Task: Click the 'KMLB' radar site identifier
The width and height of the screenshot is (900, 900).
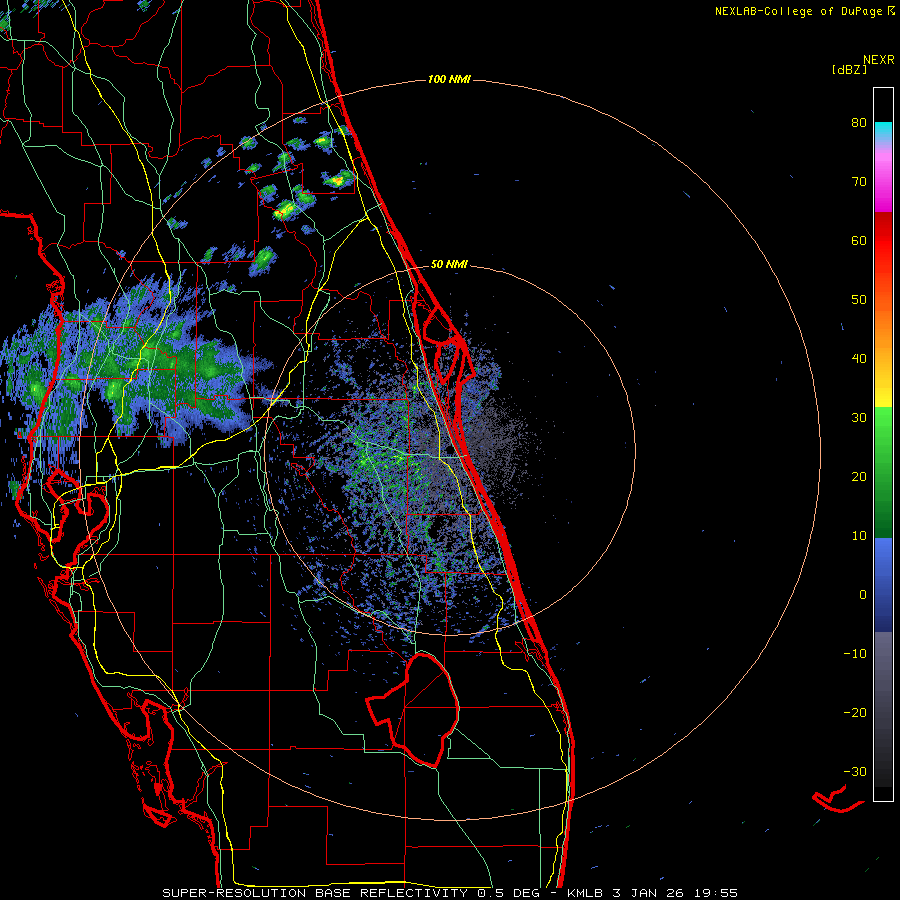Action: (x=586, y=893)
